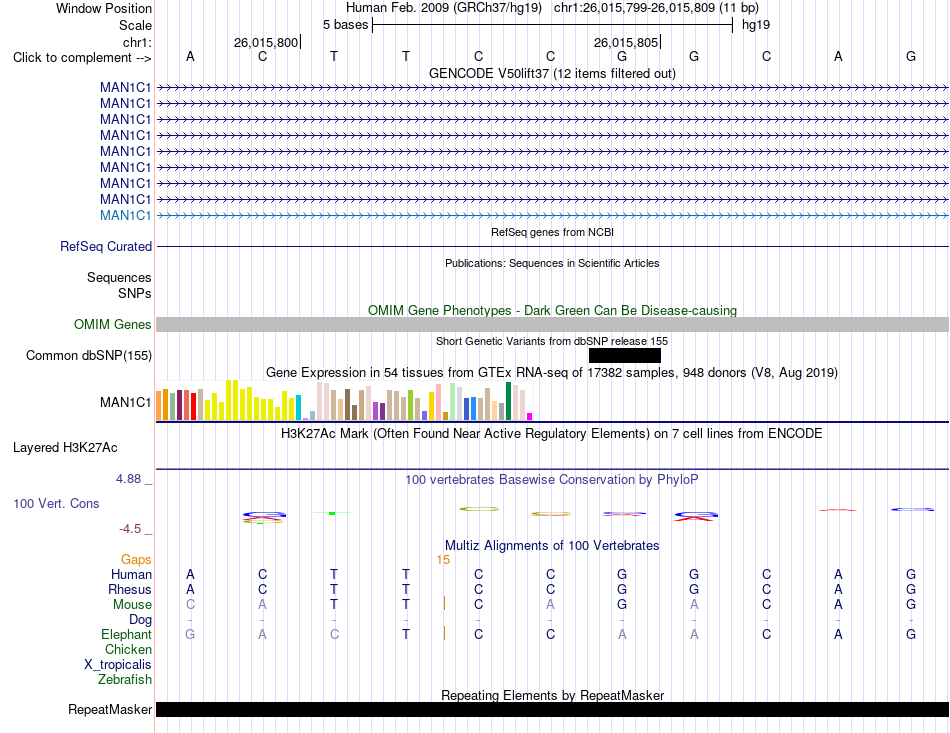Screen dimensions: 950x733
Task: Click the X_tropicalis alignment row label
Action: [118, 665]
